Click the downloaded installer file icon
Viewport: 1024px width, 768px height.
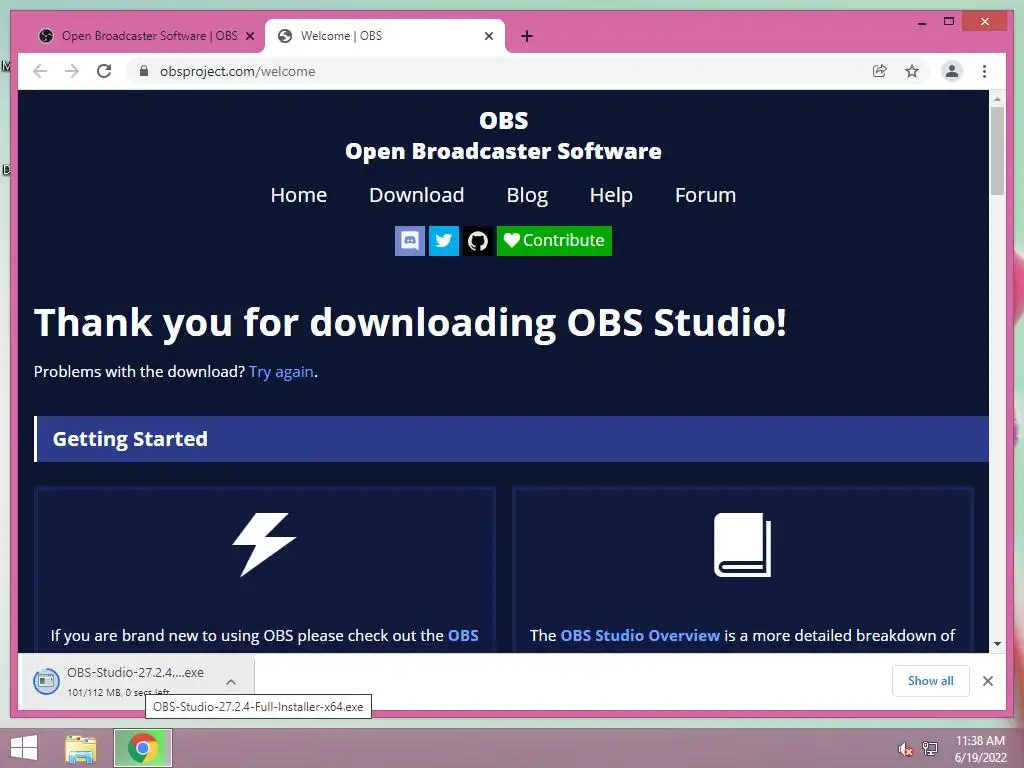46,682
